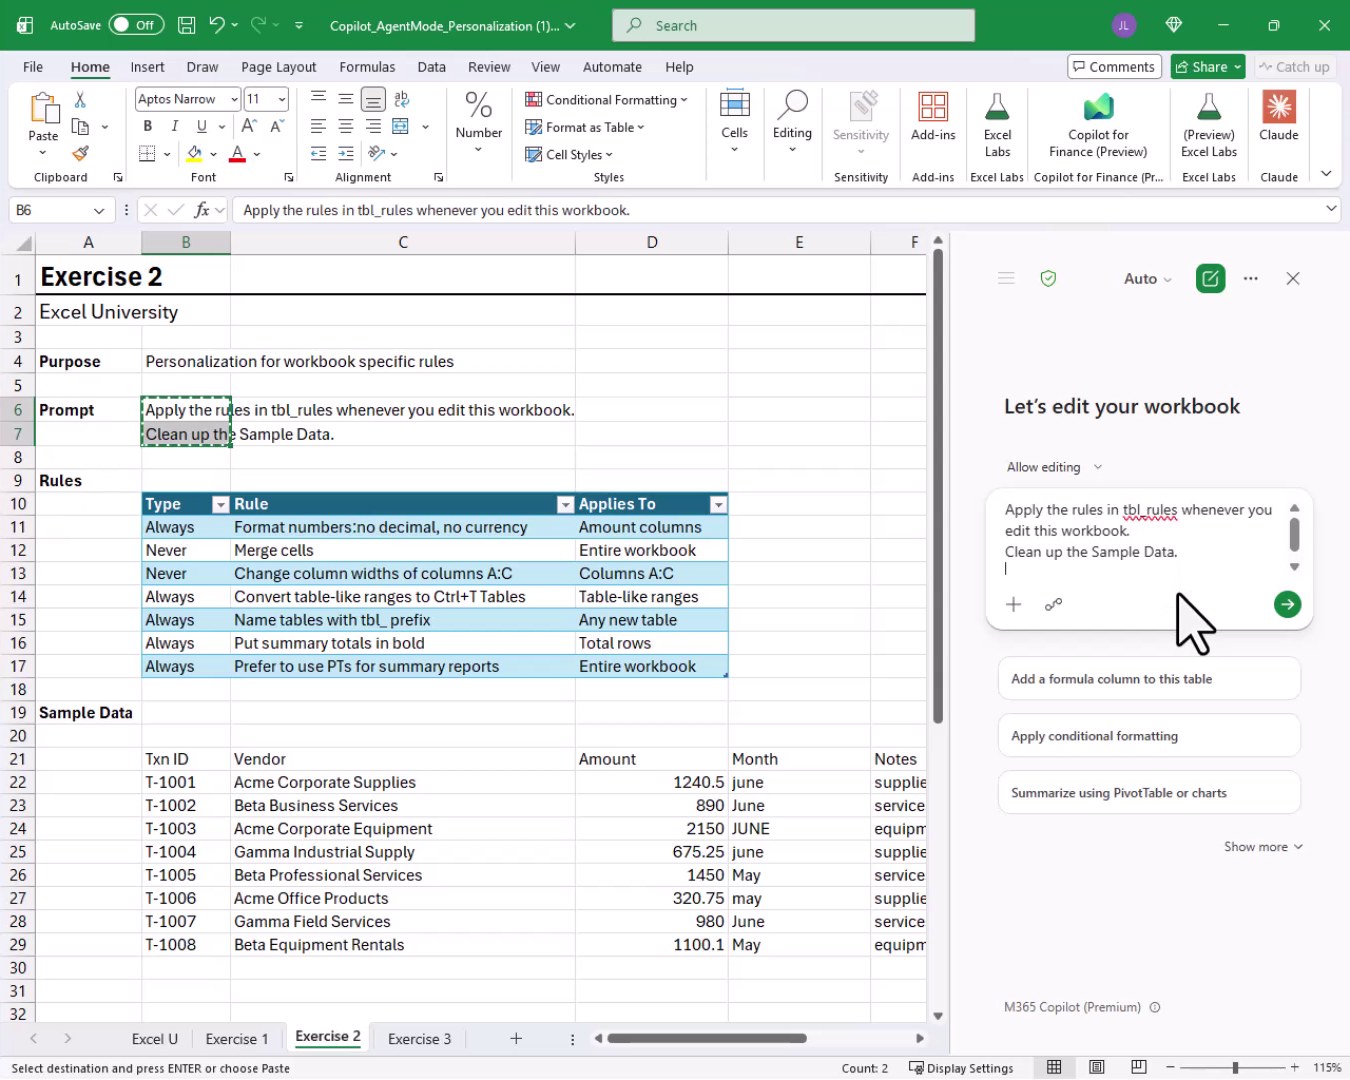
Task: Click 'Add a formula column to this table'
Action: [x=1149, y=679]
